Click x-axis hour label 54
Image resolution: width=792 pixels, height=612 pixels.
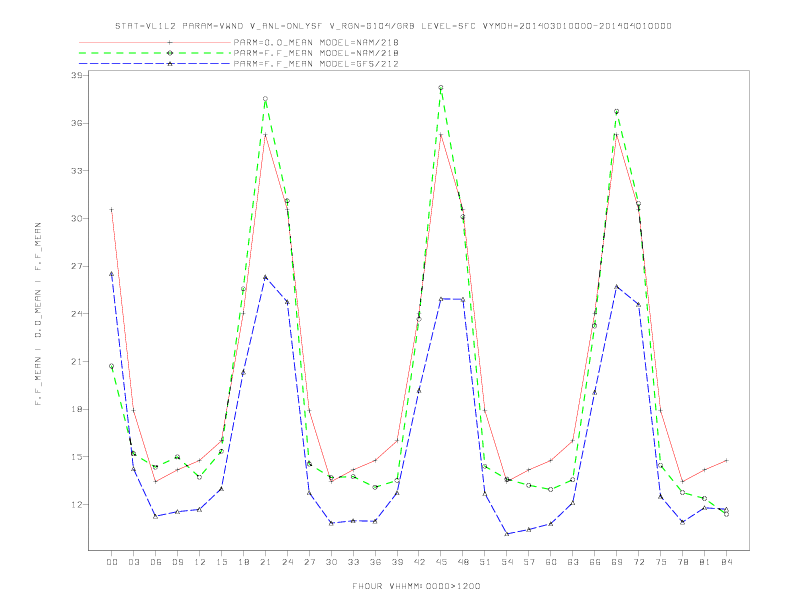pyautogui.click(x=507, y=562)
